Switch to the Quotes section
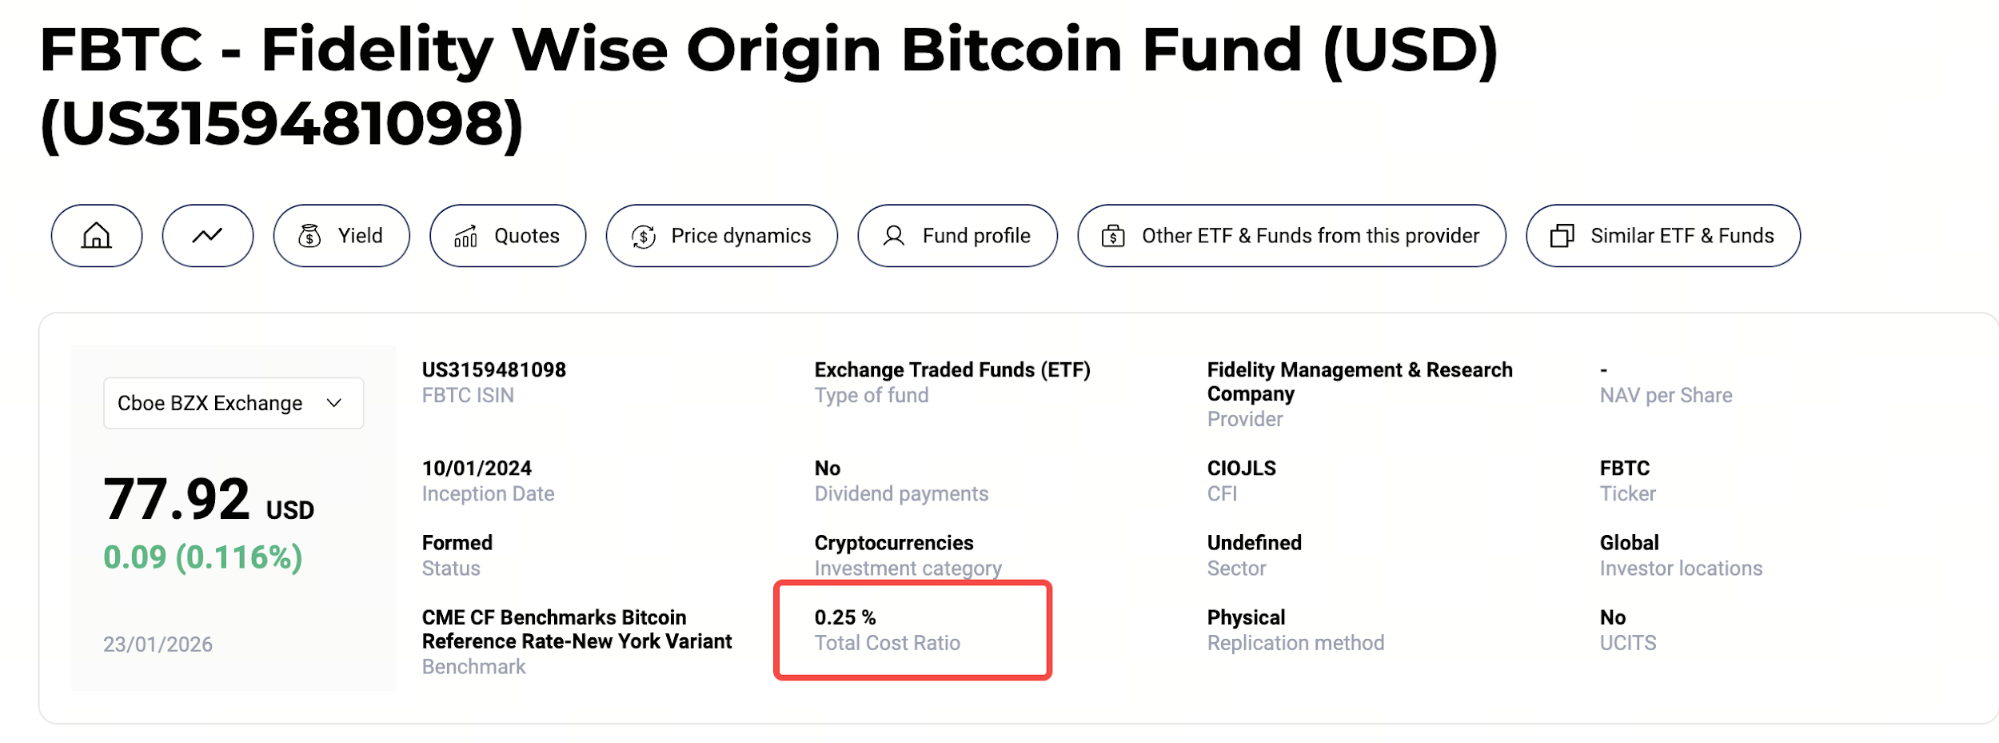1999x743 pixels. [507, 236]
